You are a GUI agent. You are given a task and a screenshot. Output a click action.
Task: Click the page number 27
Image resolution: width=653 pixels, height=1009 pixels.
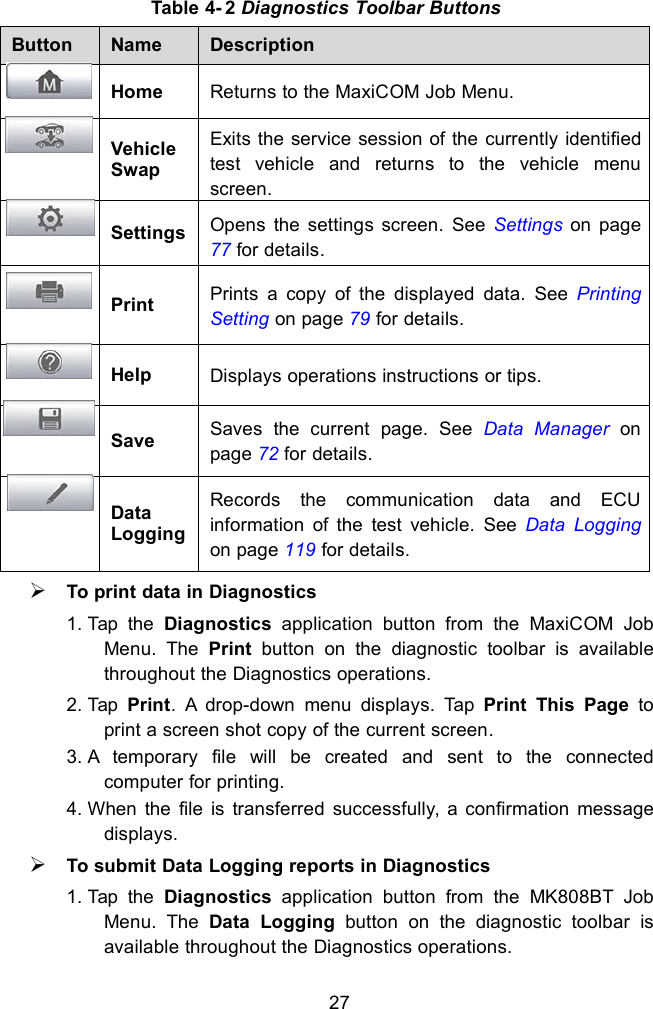338,1001
